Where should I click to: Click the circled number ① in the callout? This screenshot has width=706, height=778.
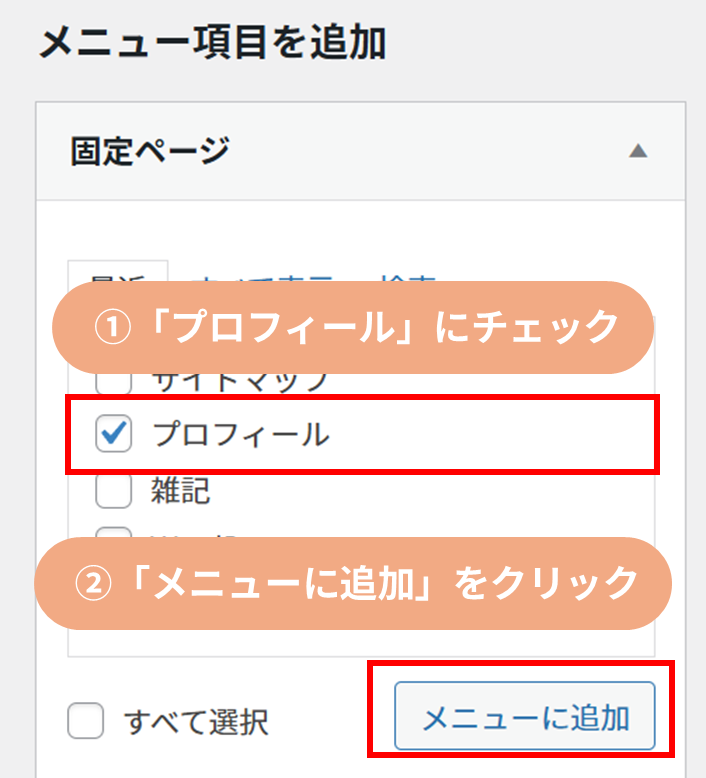(109, 328)
